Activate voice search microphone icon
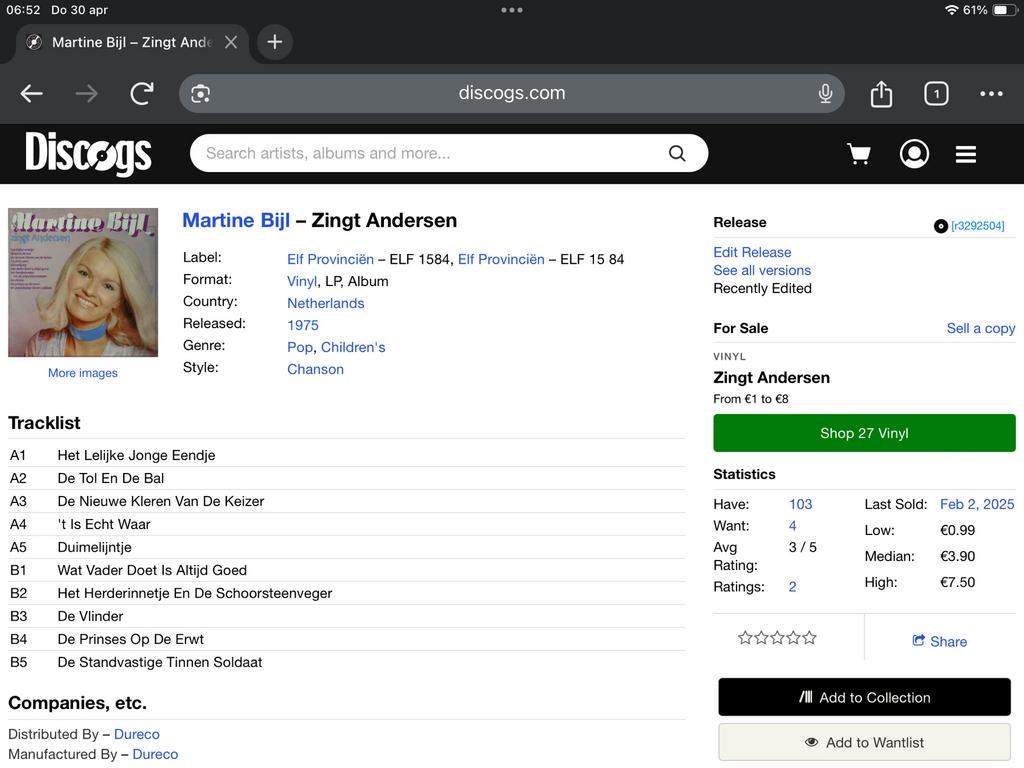This screenshot has width=1024, height=768. [x=825, y=93]
